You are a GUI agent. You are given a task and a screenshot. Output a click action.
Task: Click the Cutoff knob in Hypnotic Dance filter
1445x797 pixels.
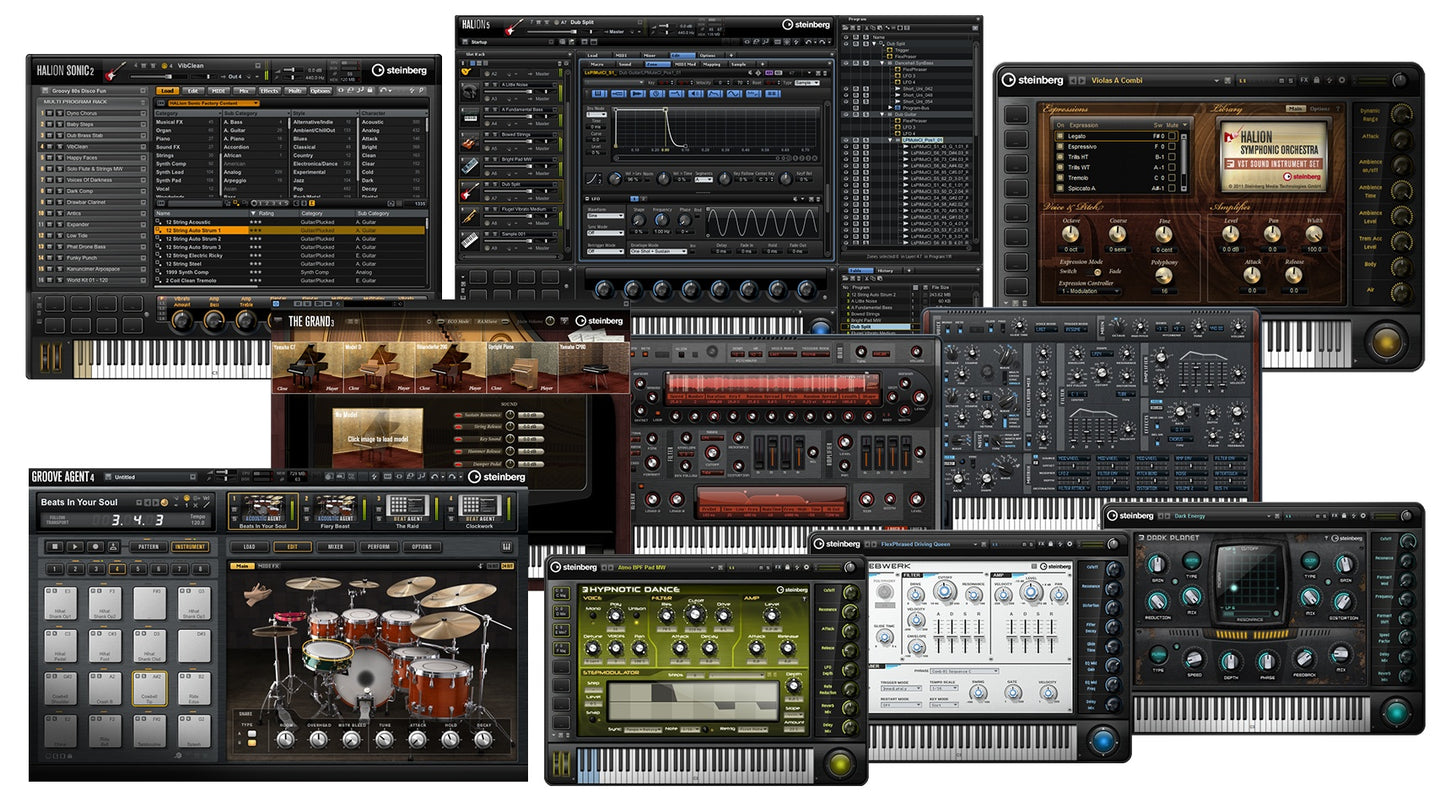[695, 616]
